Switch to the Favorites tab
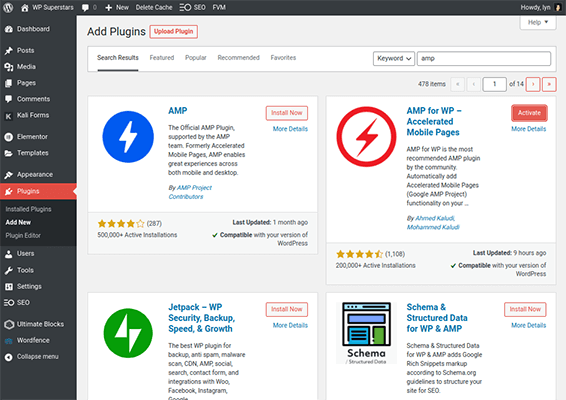 click(x=283, y=58)
